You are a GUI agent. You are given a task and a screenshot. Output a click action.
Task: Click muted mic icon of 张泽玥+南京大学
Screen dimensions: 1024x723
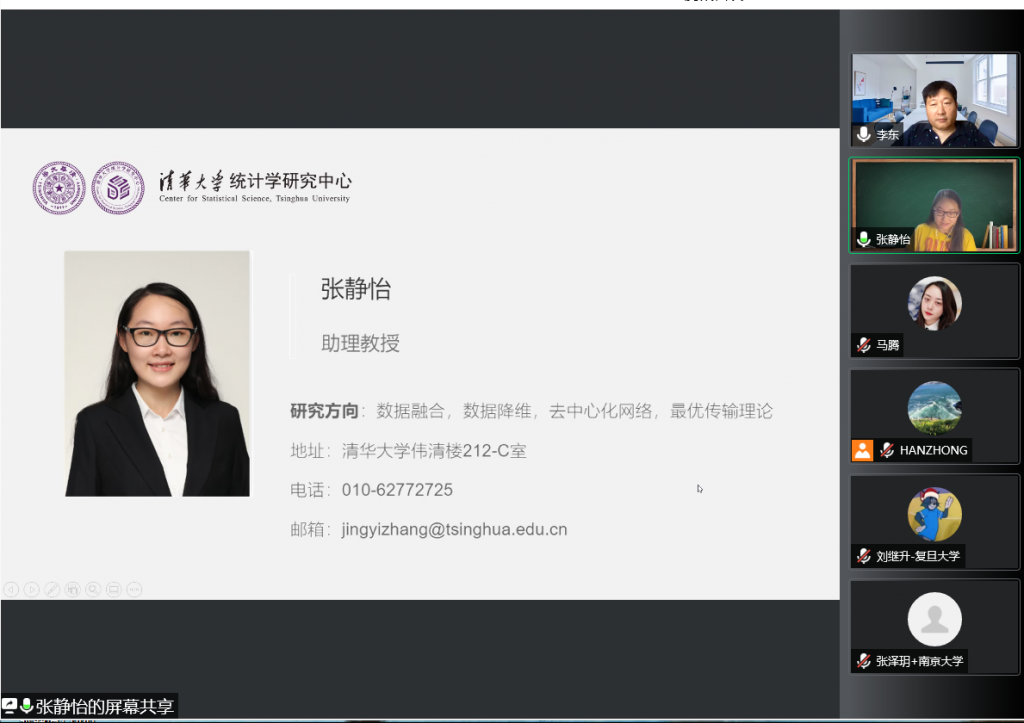(x=864, y=661)
